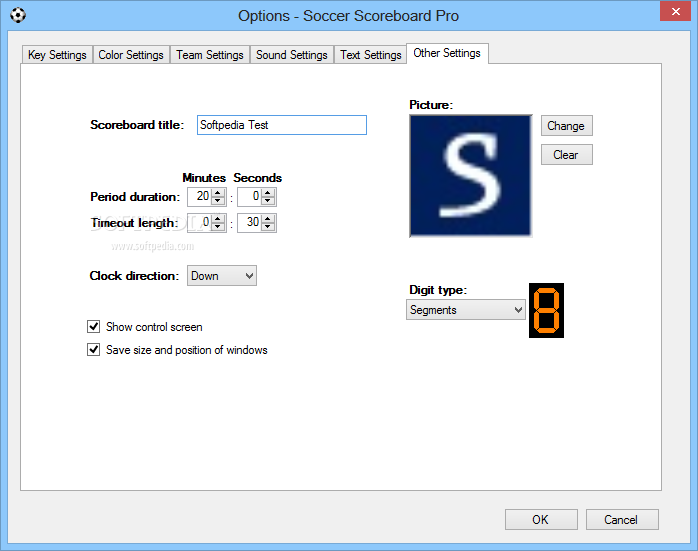
Task: Click the Minutes column header
Action: point(204,178)
